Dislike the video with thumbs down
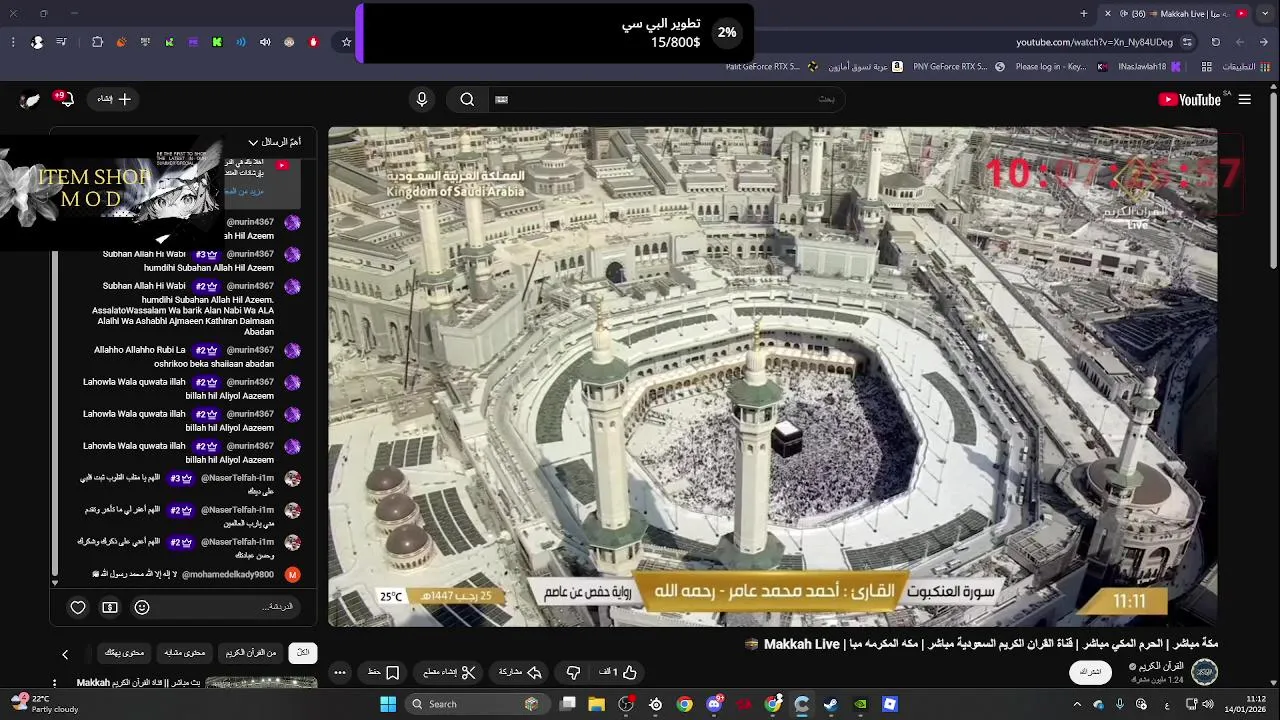Image resolution: width=1280 pixels, height=720 pixels. click(573, 672)
